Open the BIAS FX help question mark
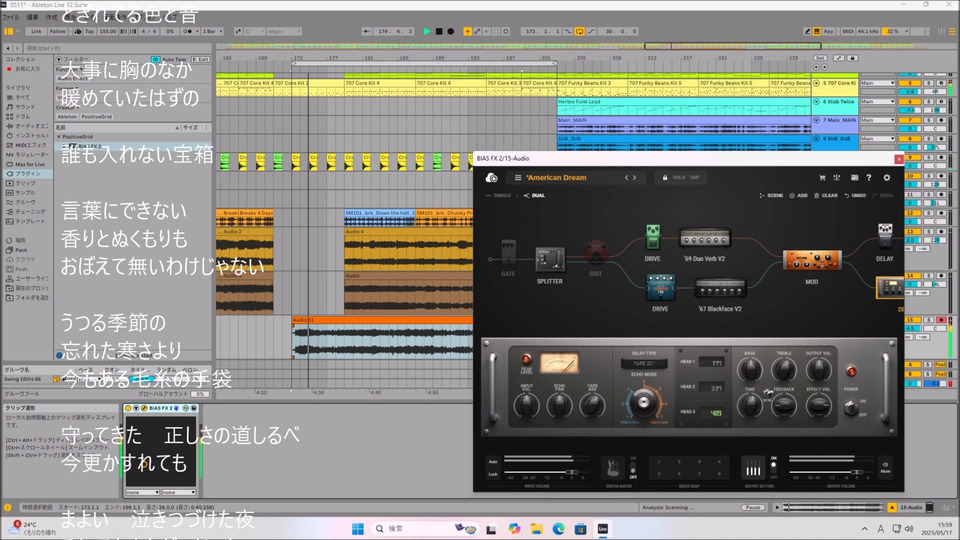960x540 pixels. tap(869, 178)
